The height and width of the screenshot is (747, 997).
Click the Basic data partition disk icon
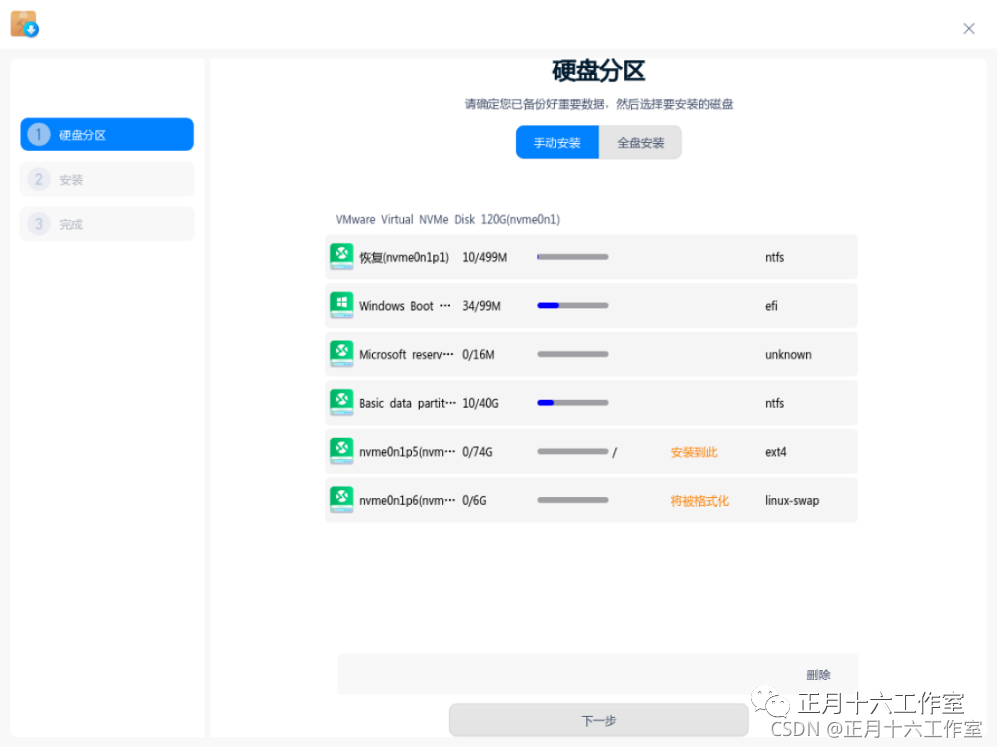point(341,403)
